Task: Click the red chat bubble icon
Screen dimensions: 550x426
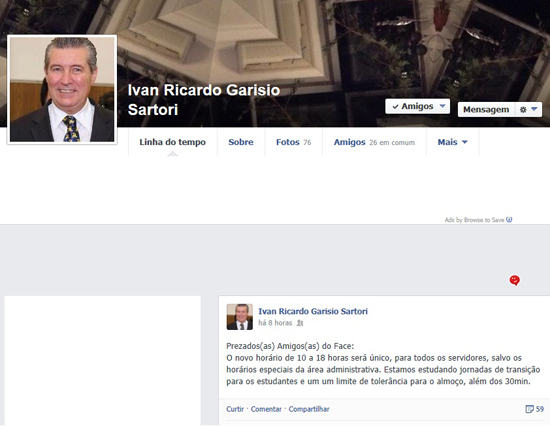Action: tap(515, 280)
